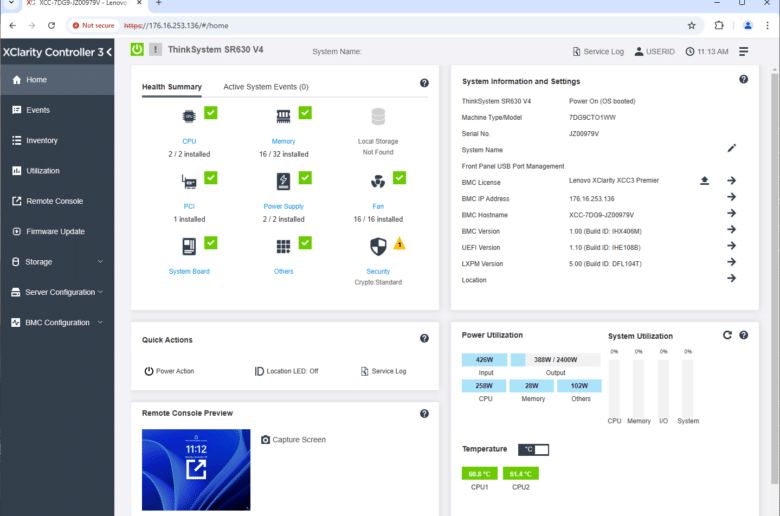Image resolution: width=780 pixels, height=516 pixels.
Task: Expand the BMC Configuration sidebar menu
Action: point(57,322)
